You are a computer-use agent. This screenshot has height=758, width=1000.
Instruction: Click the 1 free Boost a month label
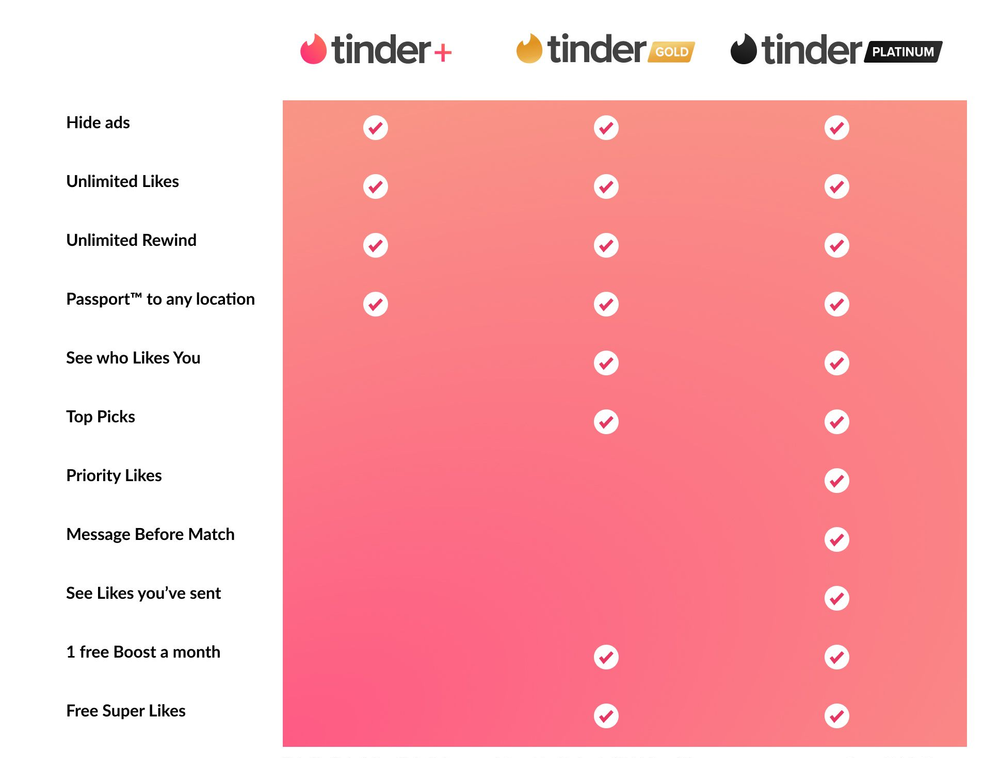pyautogui.click(x=143, y=652)
